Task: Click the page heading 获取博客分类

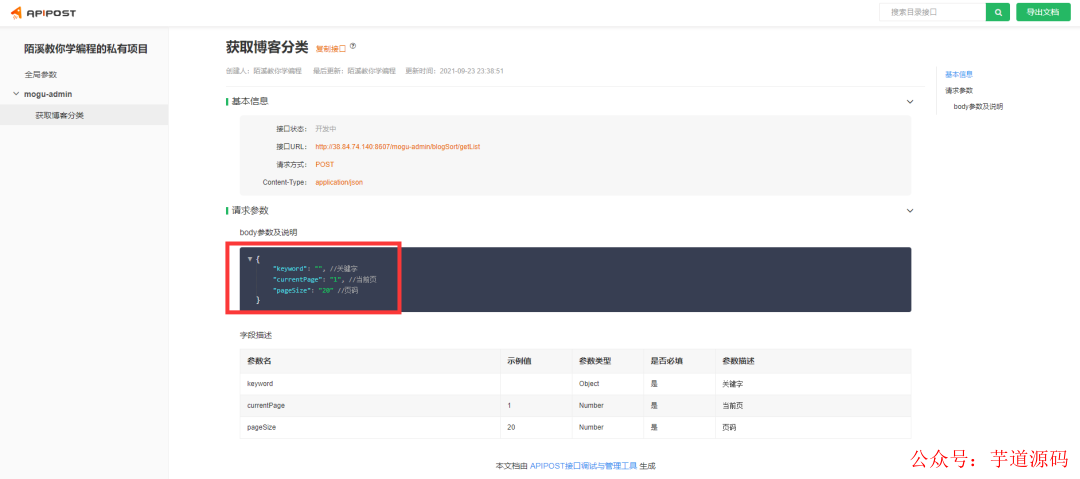Action: [x=267, y=47]
